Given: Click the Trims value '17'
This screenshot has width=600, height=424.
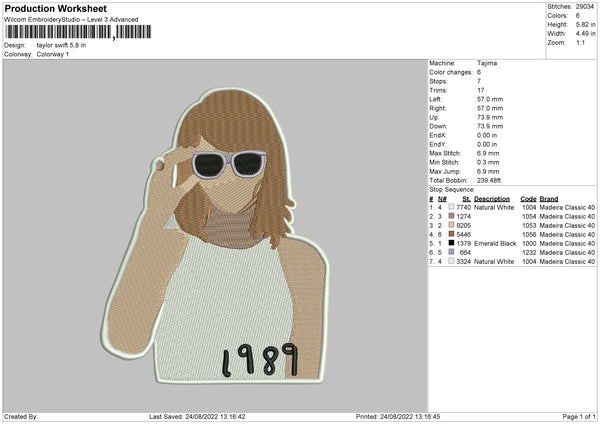Looking at the screenshot, I should (x=481, y=90).
